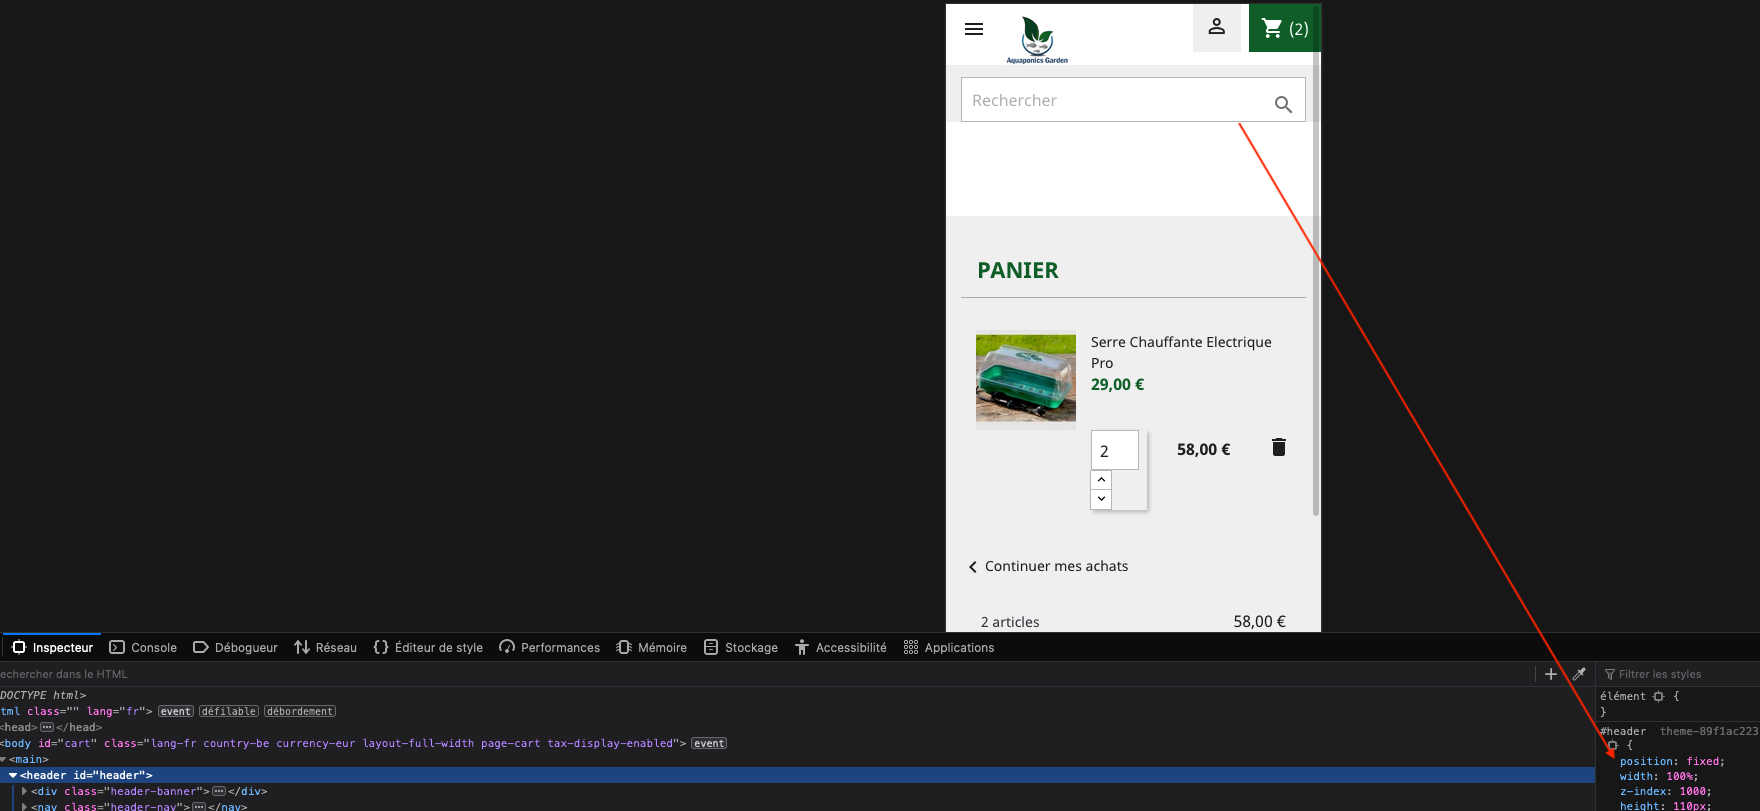Click the z-index: 1000 declaration

tap(1665, 791)
